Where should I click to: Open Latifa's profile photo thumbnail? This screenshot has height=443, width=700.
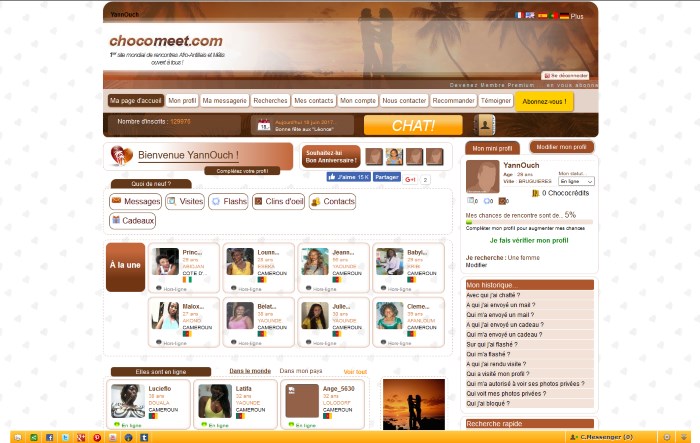click(215, 401)
